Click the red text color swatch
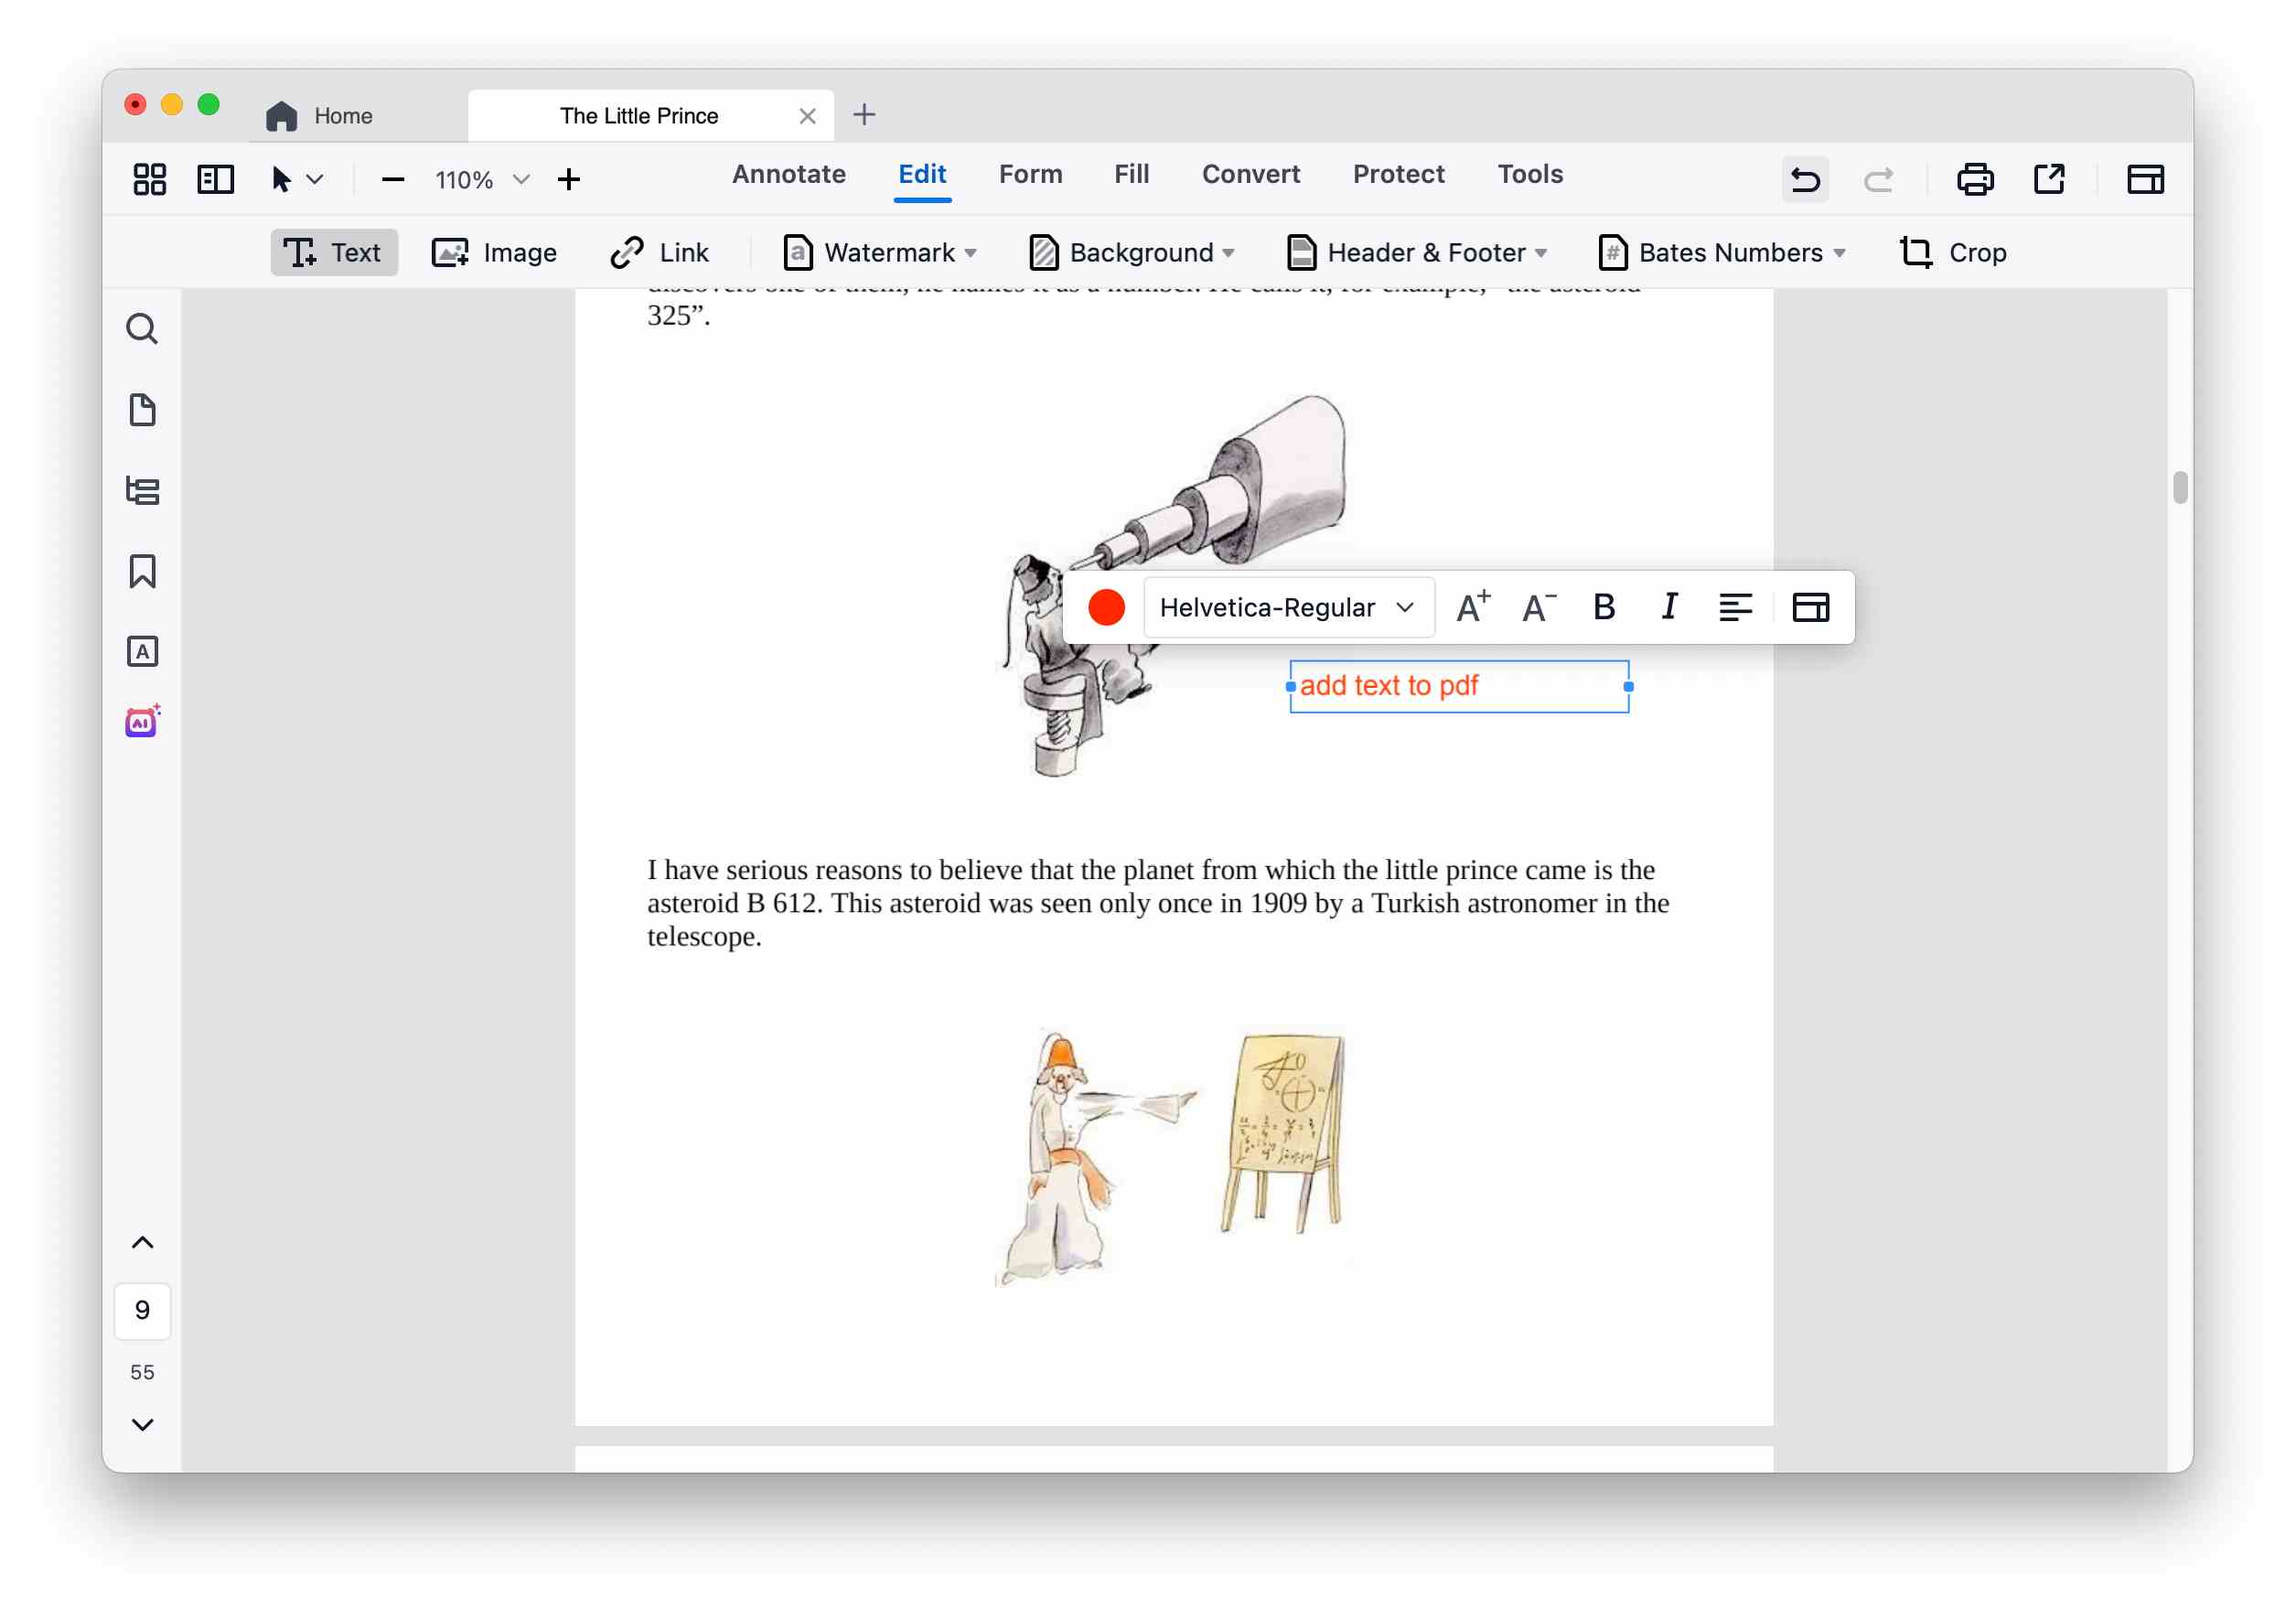The width and height of the screenshot is (2296, 1608). (1106, 607)
